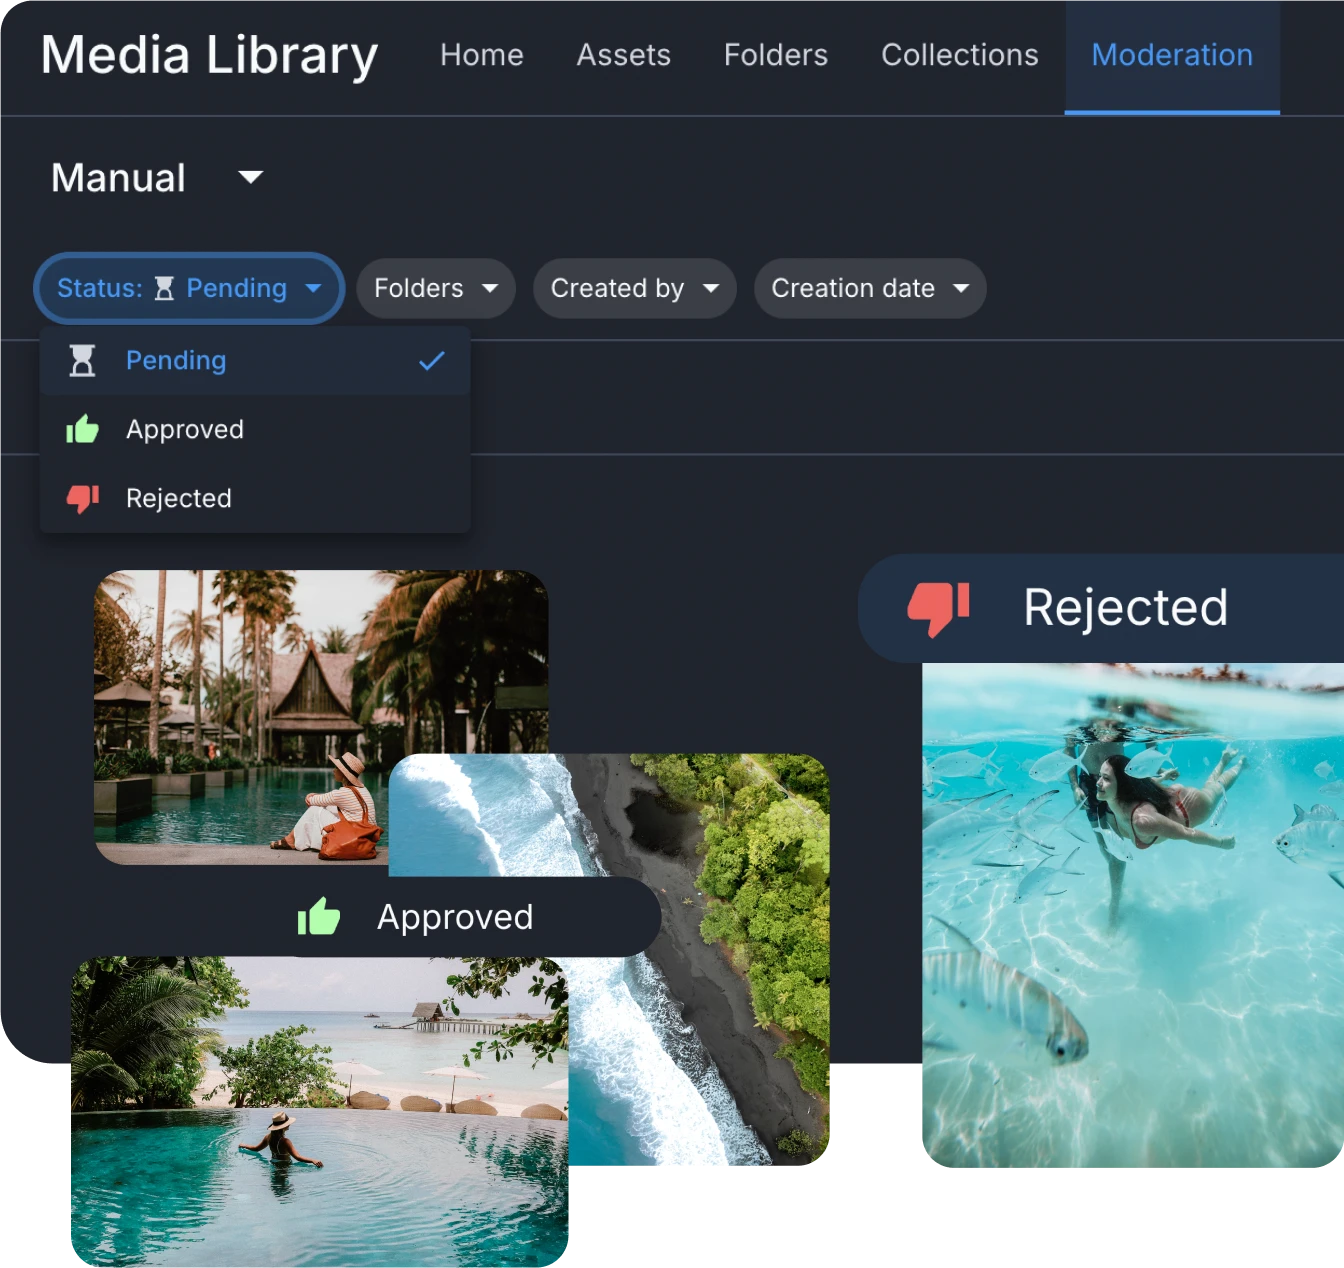This screenshot has width=1344, height=1268.
Task: Expand the Manual moderation type dropdown
Action: pos(157,178)
